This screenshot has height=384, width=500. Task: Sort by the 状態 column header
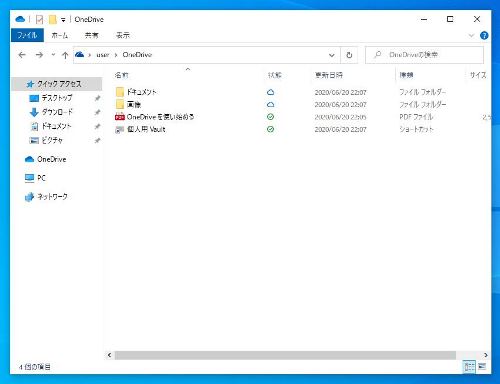coord(275,75)
